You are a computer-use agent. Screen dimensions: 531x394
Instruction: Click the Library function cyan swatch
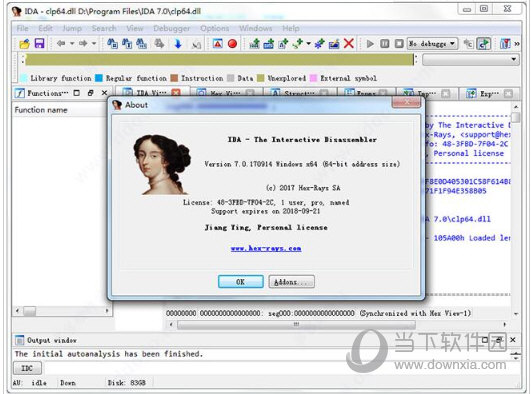(x=23, y=78)
